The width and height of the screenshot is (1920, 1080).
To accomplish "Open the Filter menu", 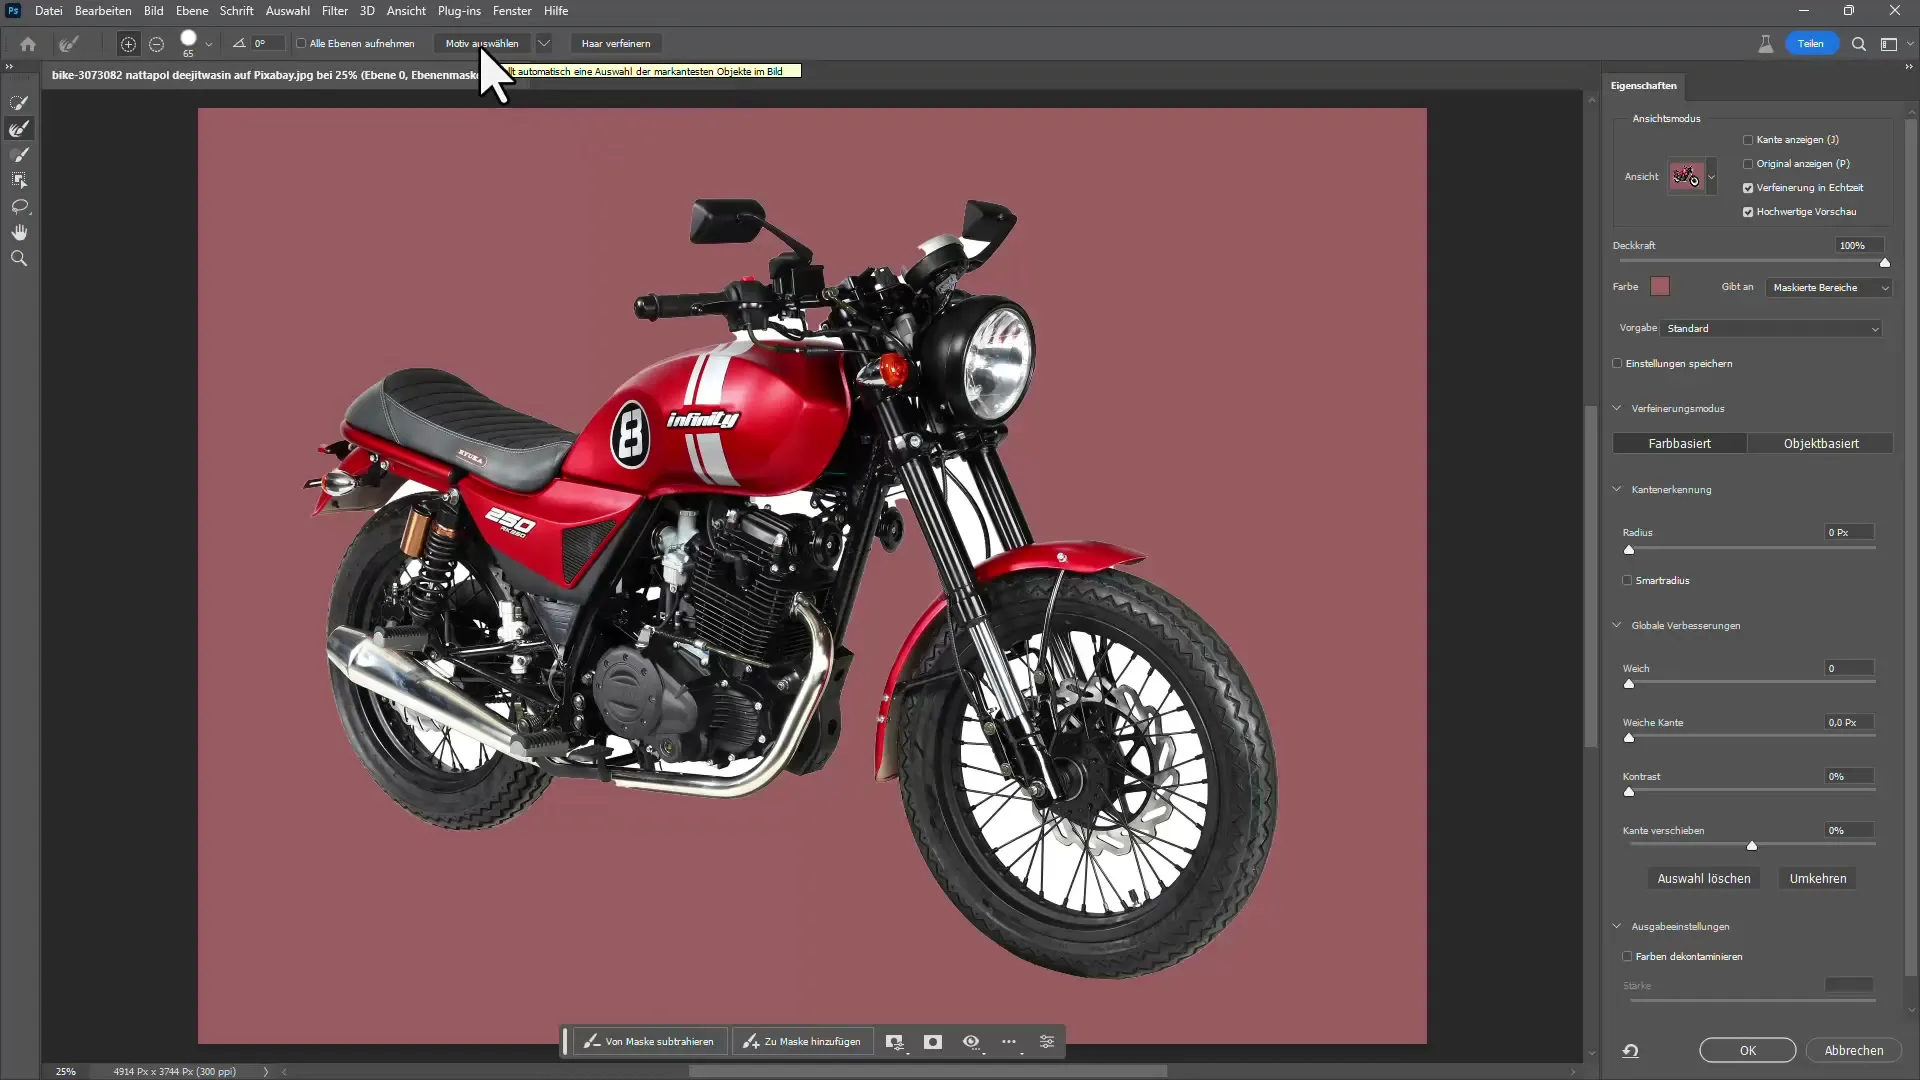I will tap(334, 11).
